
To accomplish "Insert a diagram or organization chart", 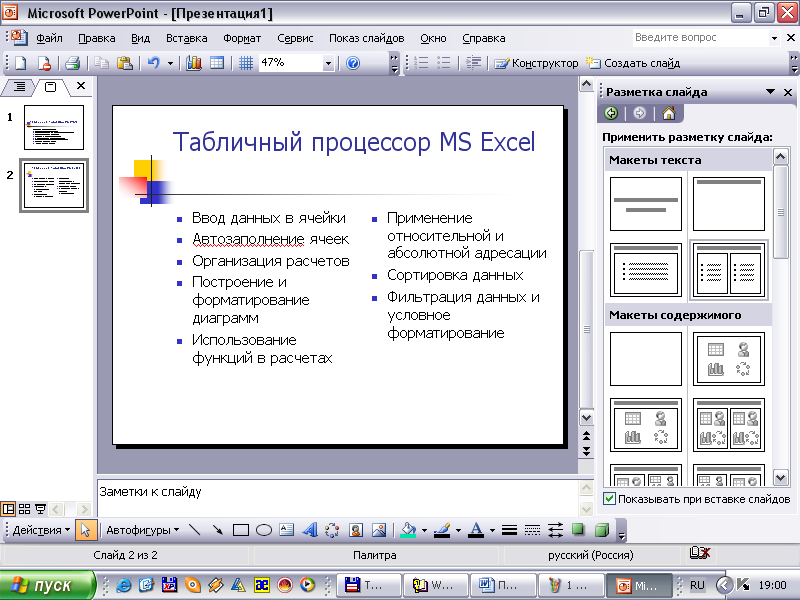I will (x=332, y=530).
